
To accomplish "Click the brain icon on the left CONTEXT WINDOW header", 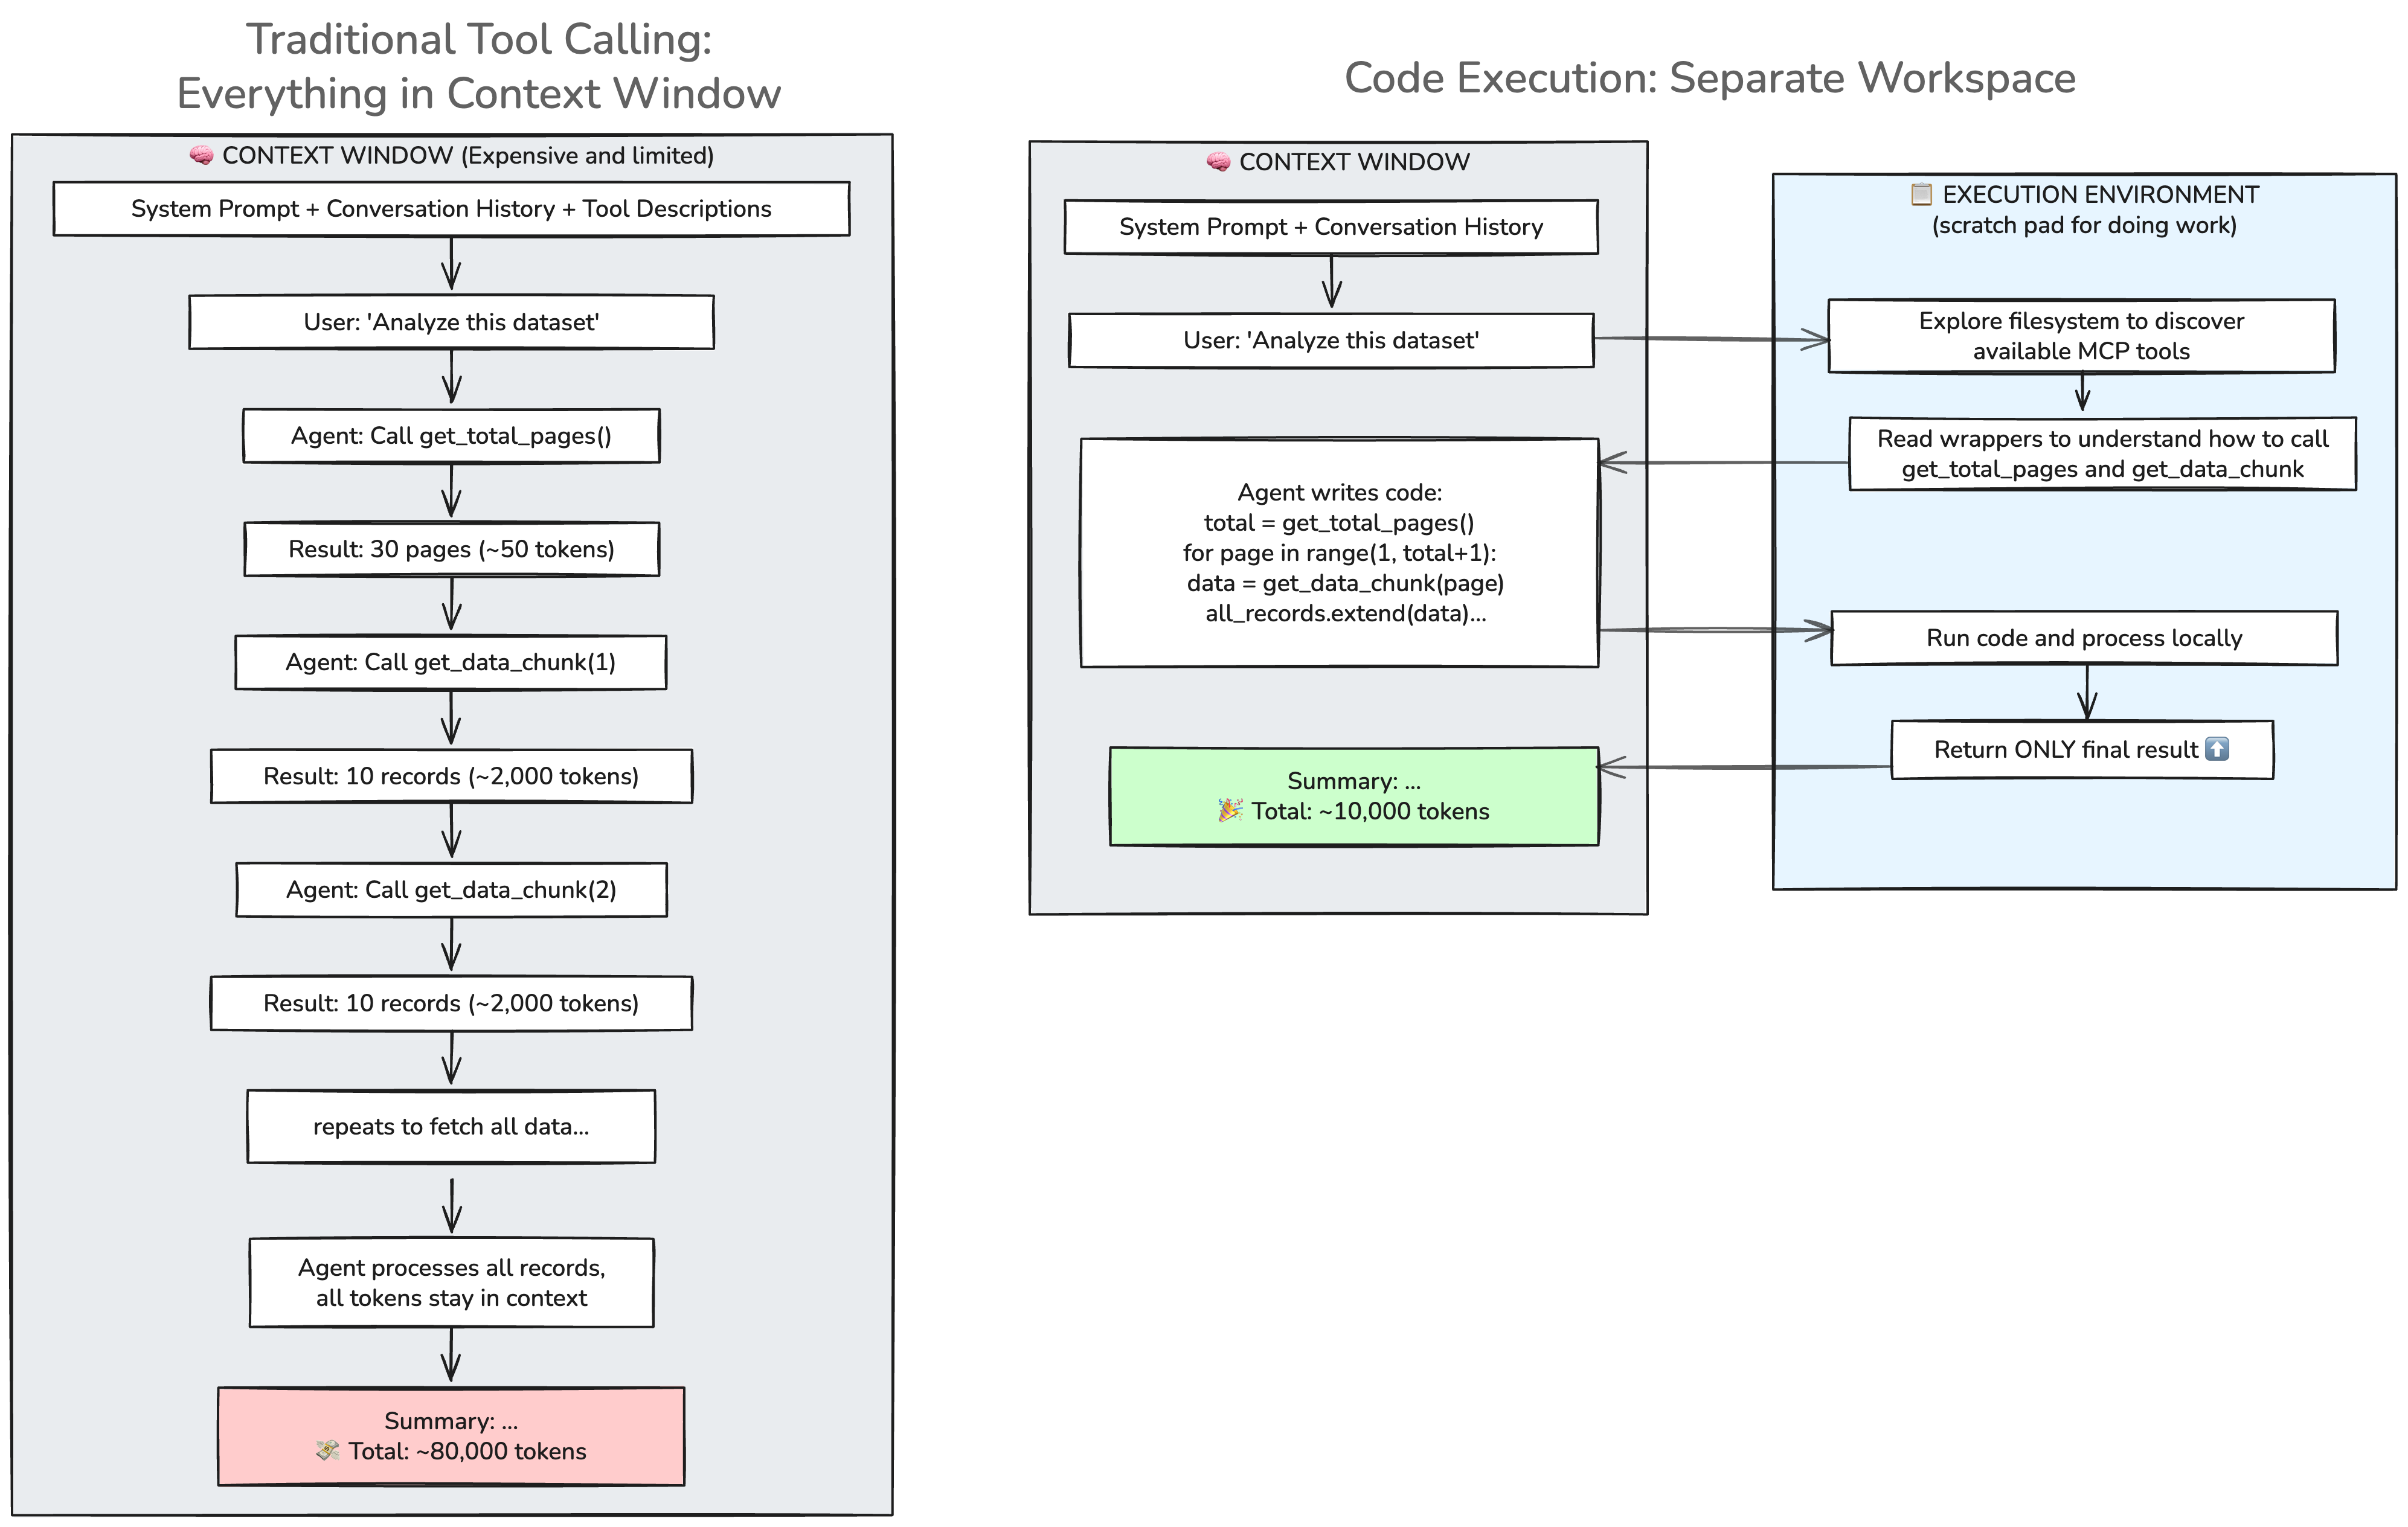I will point(200,156).
